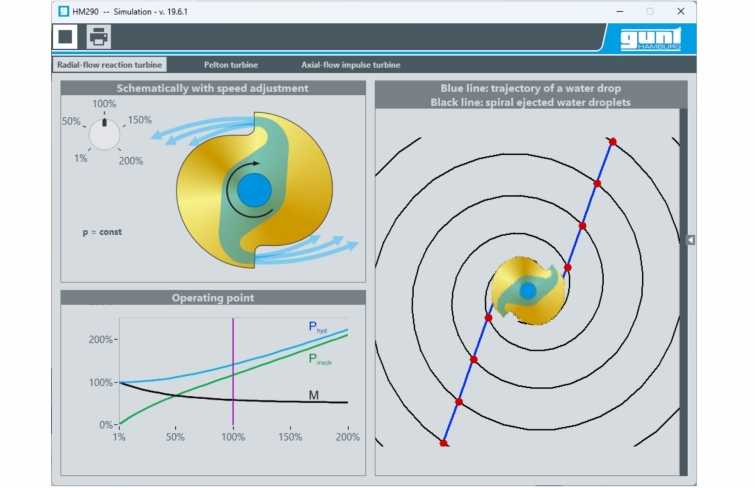The image size is (755, 488).
Task: Click the speed adjustment rotary knob
Action: 103,135
